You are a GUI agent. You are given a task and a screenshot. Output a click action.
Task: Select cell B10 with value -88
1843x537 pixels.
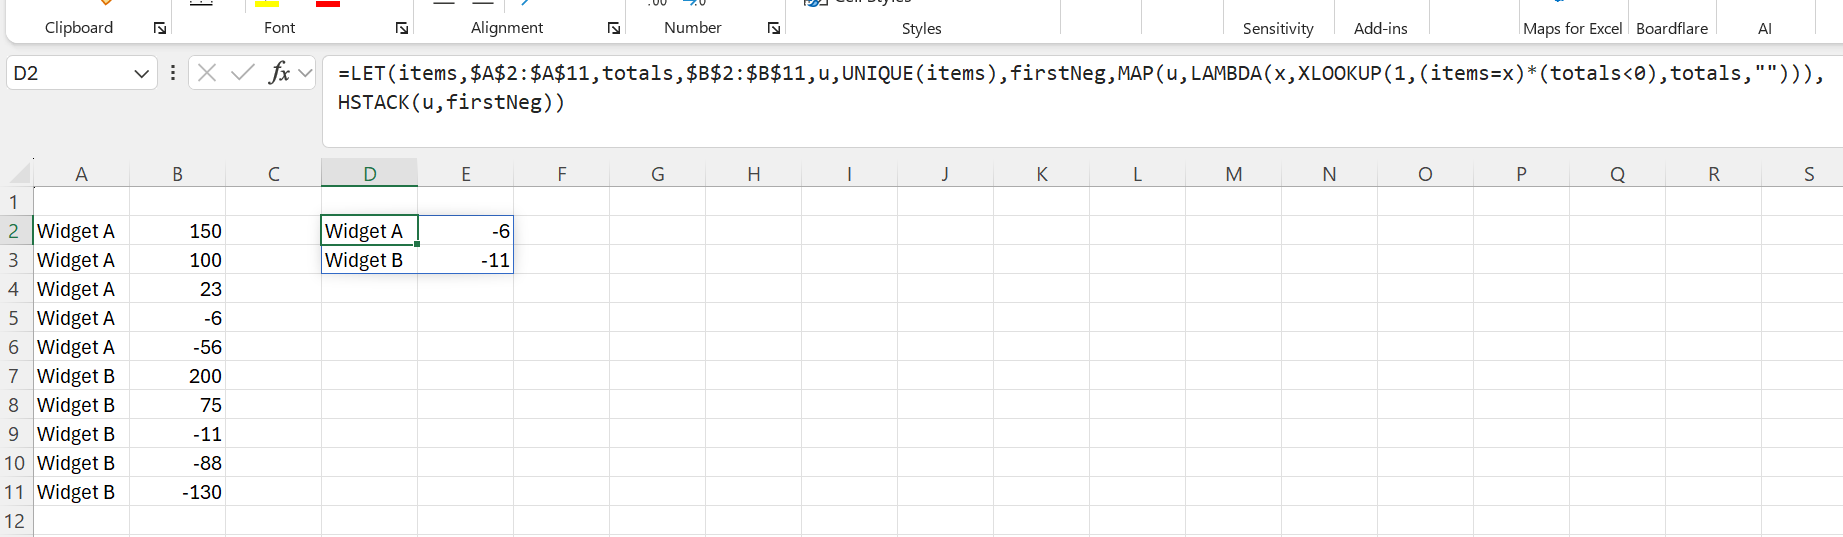tap(178, 463)
